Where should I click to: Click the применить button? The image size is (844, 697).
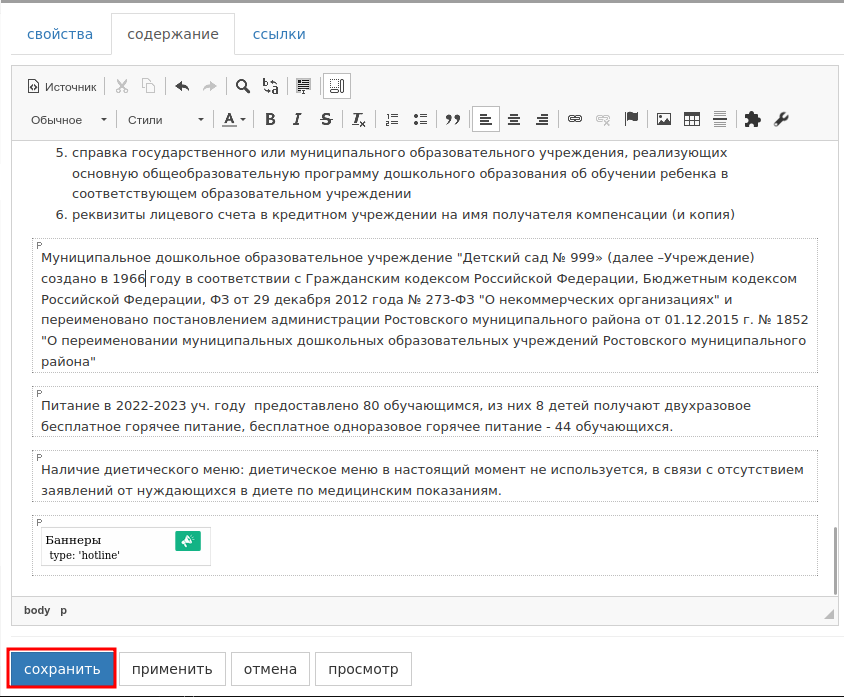[172, 669]
